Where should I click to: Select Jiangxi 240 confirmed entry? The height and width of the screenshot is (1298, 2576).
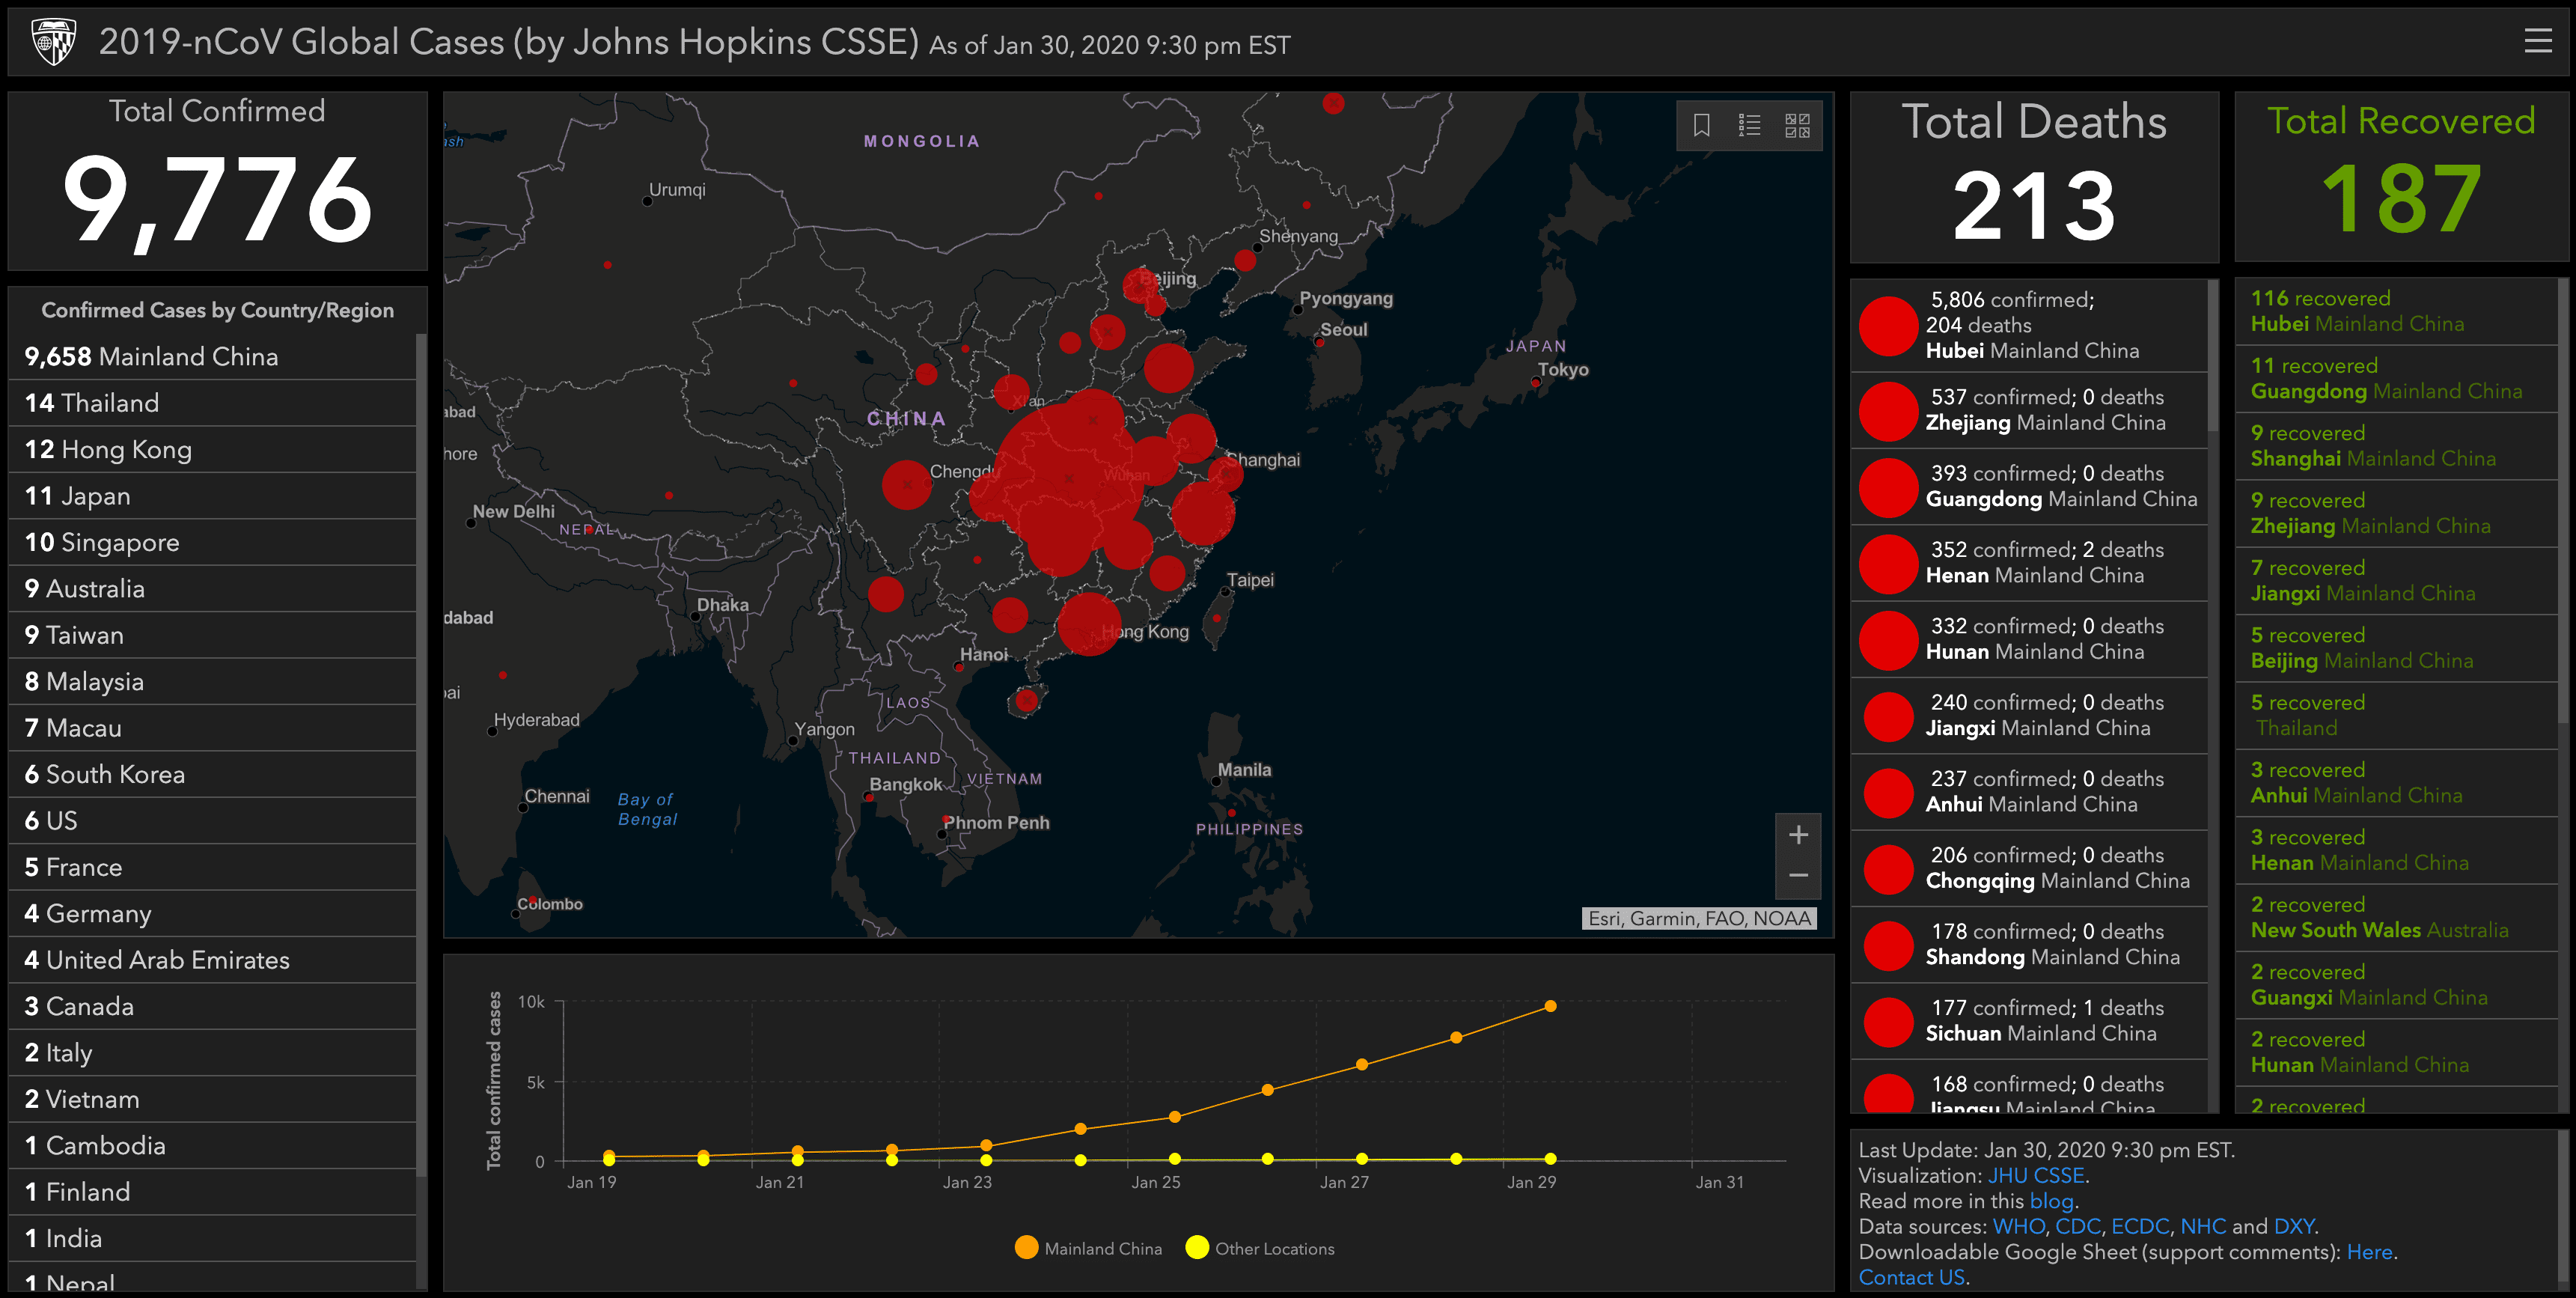click(x=2029, y=716)
